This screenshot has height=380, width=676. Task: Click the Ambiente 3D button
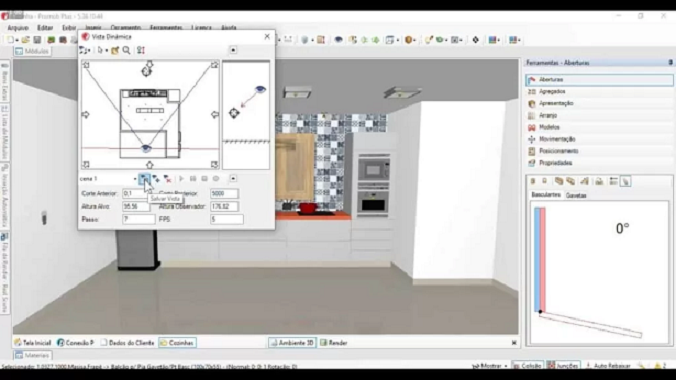pos(292,343)
